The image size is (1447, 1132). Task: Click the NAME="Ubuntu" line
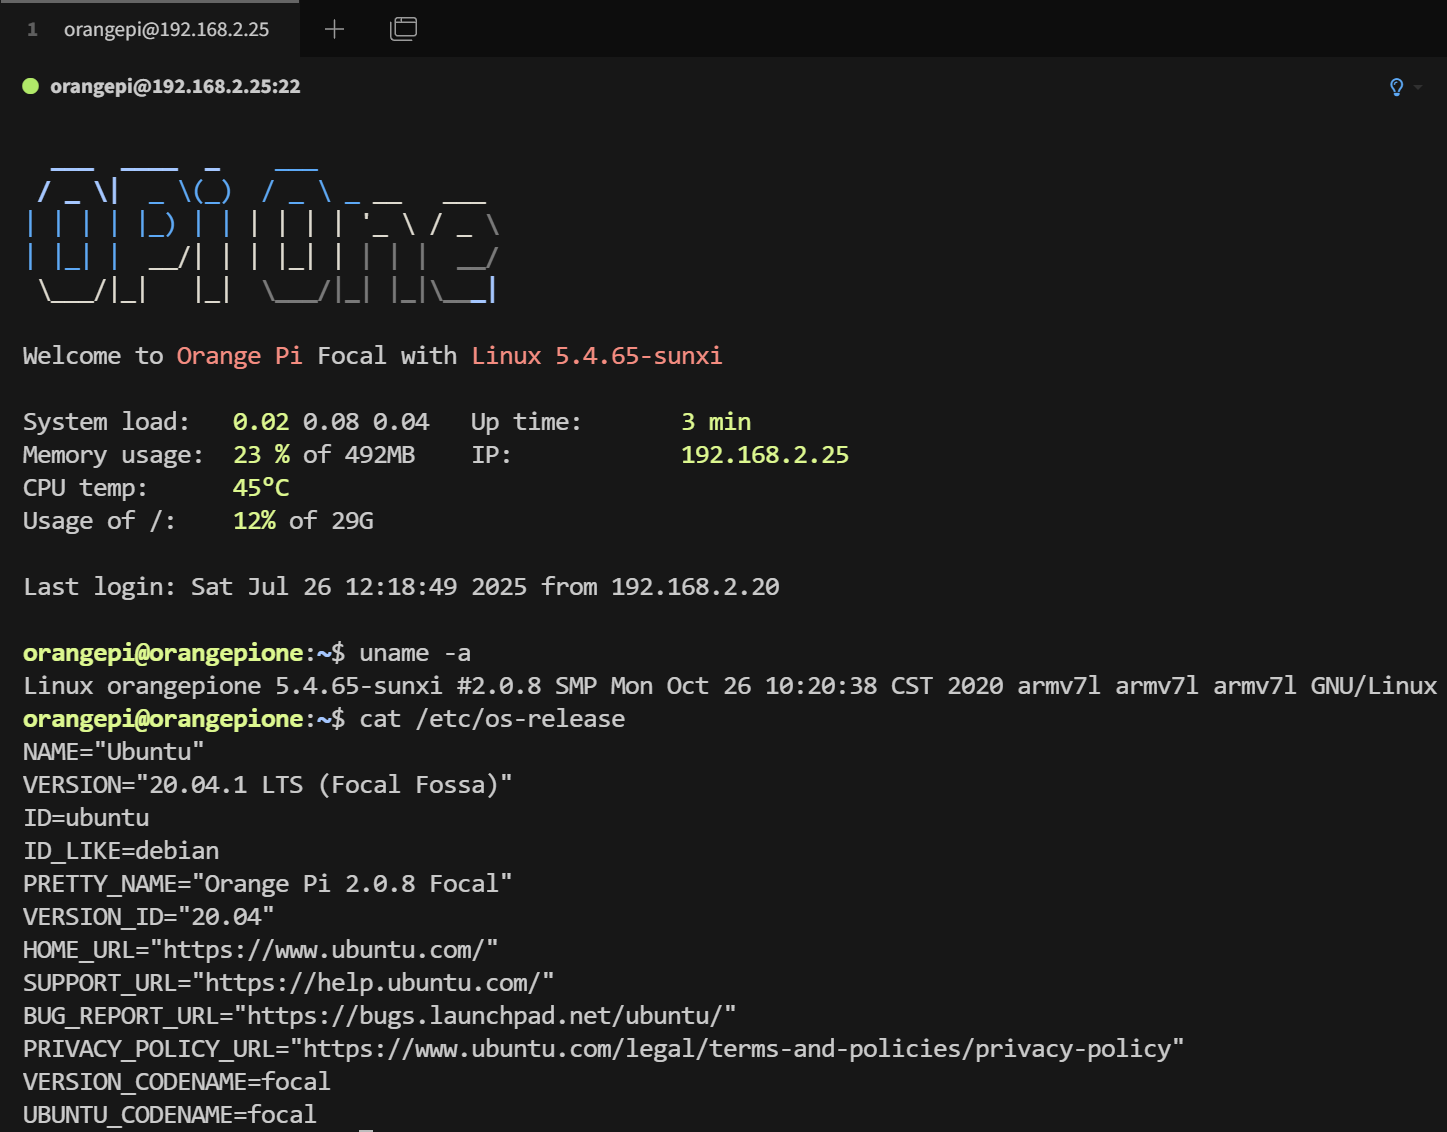pyautogui.click(x=114, y=752)
